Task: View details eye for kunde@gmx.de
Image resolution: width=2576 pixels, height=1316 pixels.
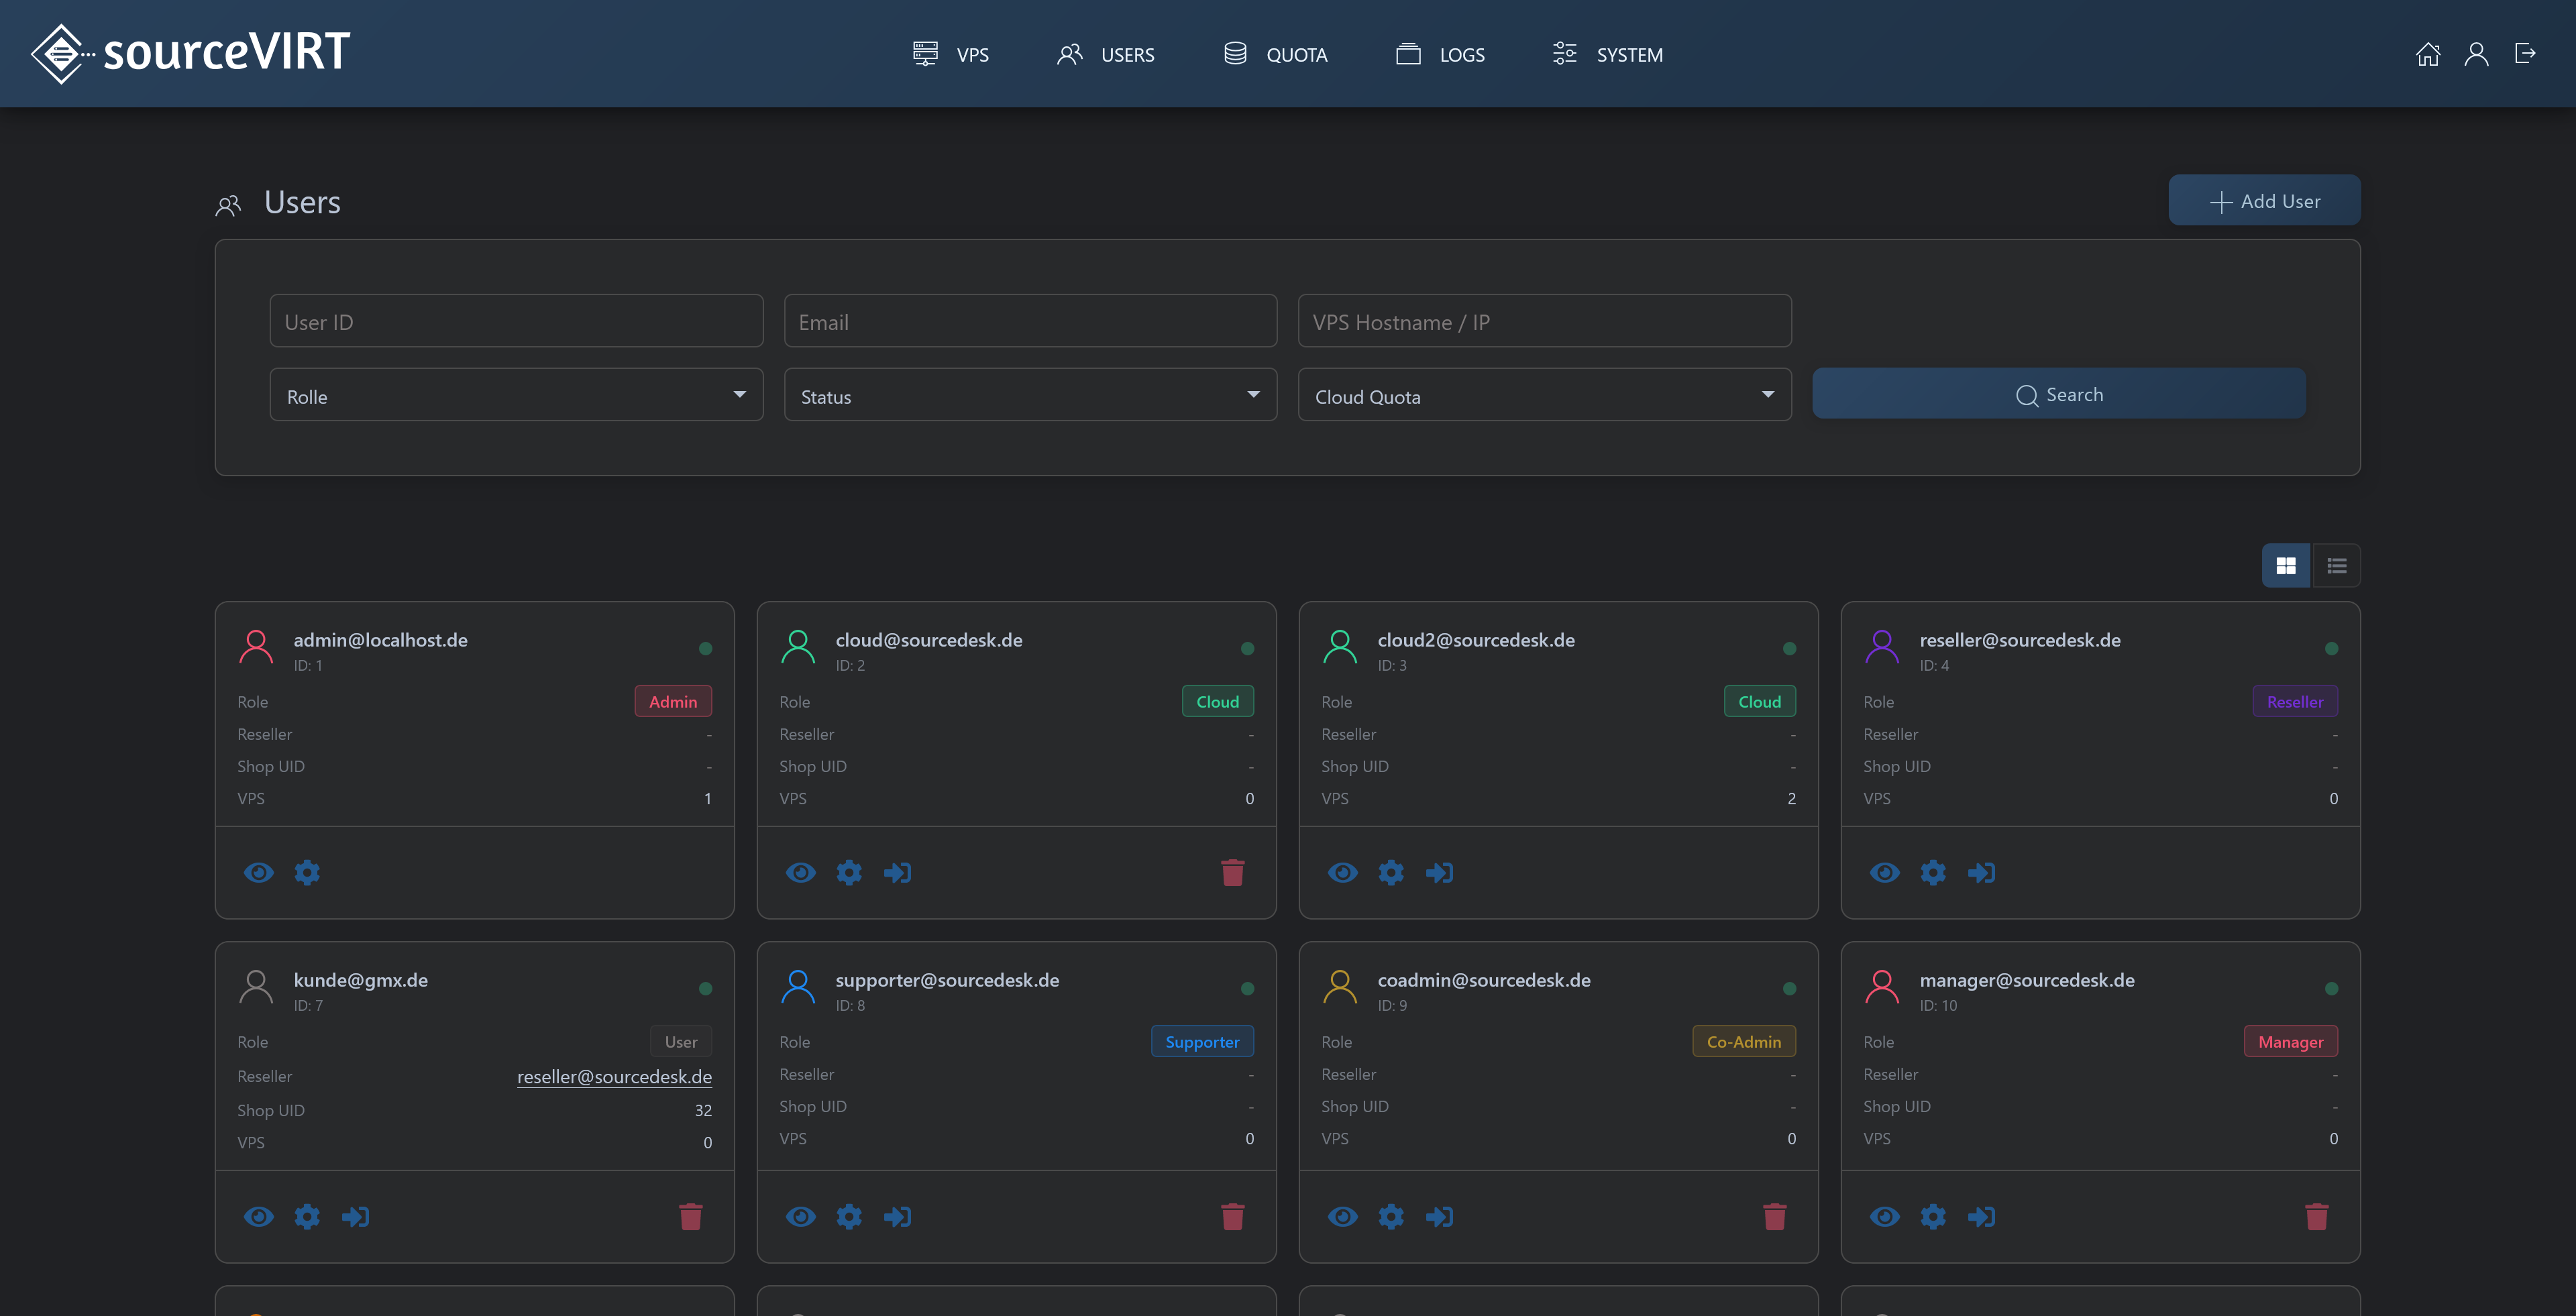Action: (x=259, y=1216)
